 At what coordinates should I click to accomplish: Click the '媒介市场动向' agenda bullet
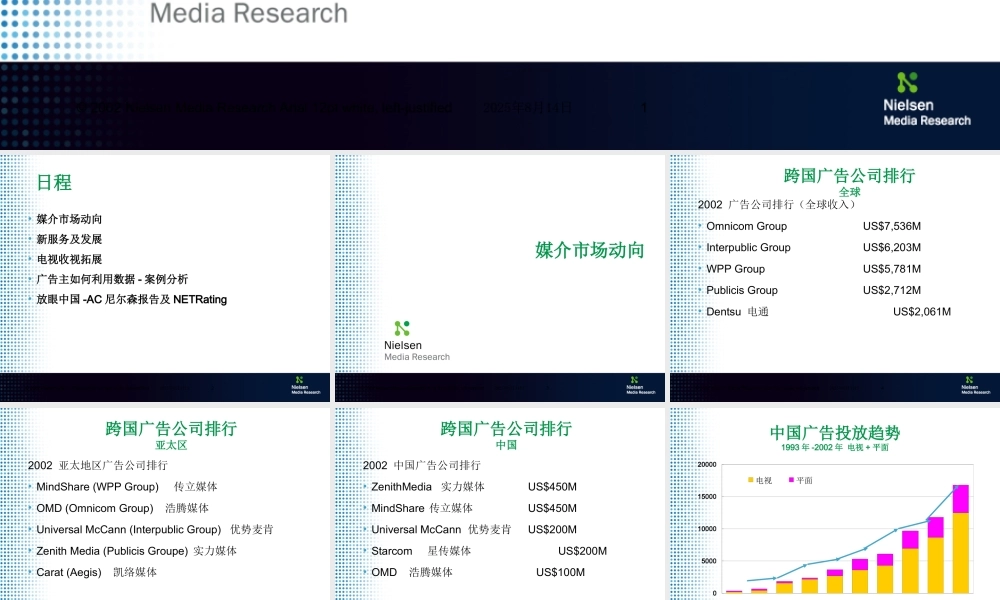point(69,219)
